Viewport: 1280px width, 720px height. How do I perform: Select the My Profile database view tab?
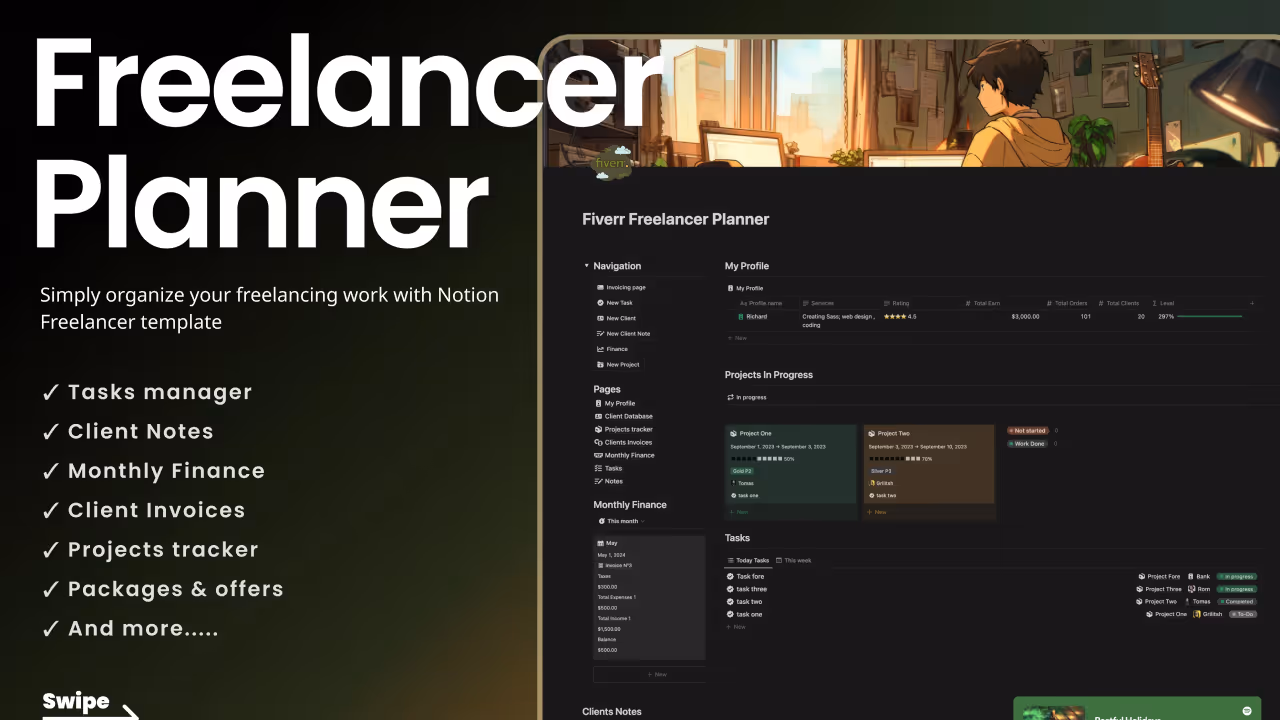click(x=745, y=288)
